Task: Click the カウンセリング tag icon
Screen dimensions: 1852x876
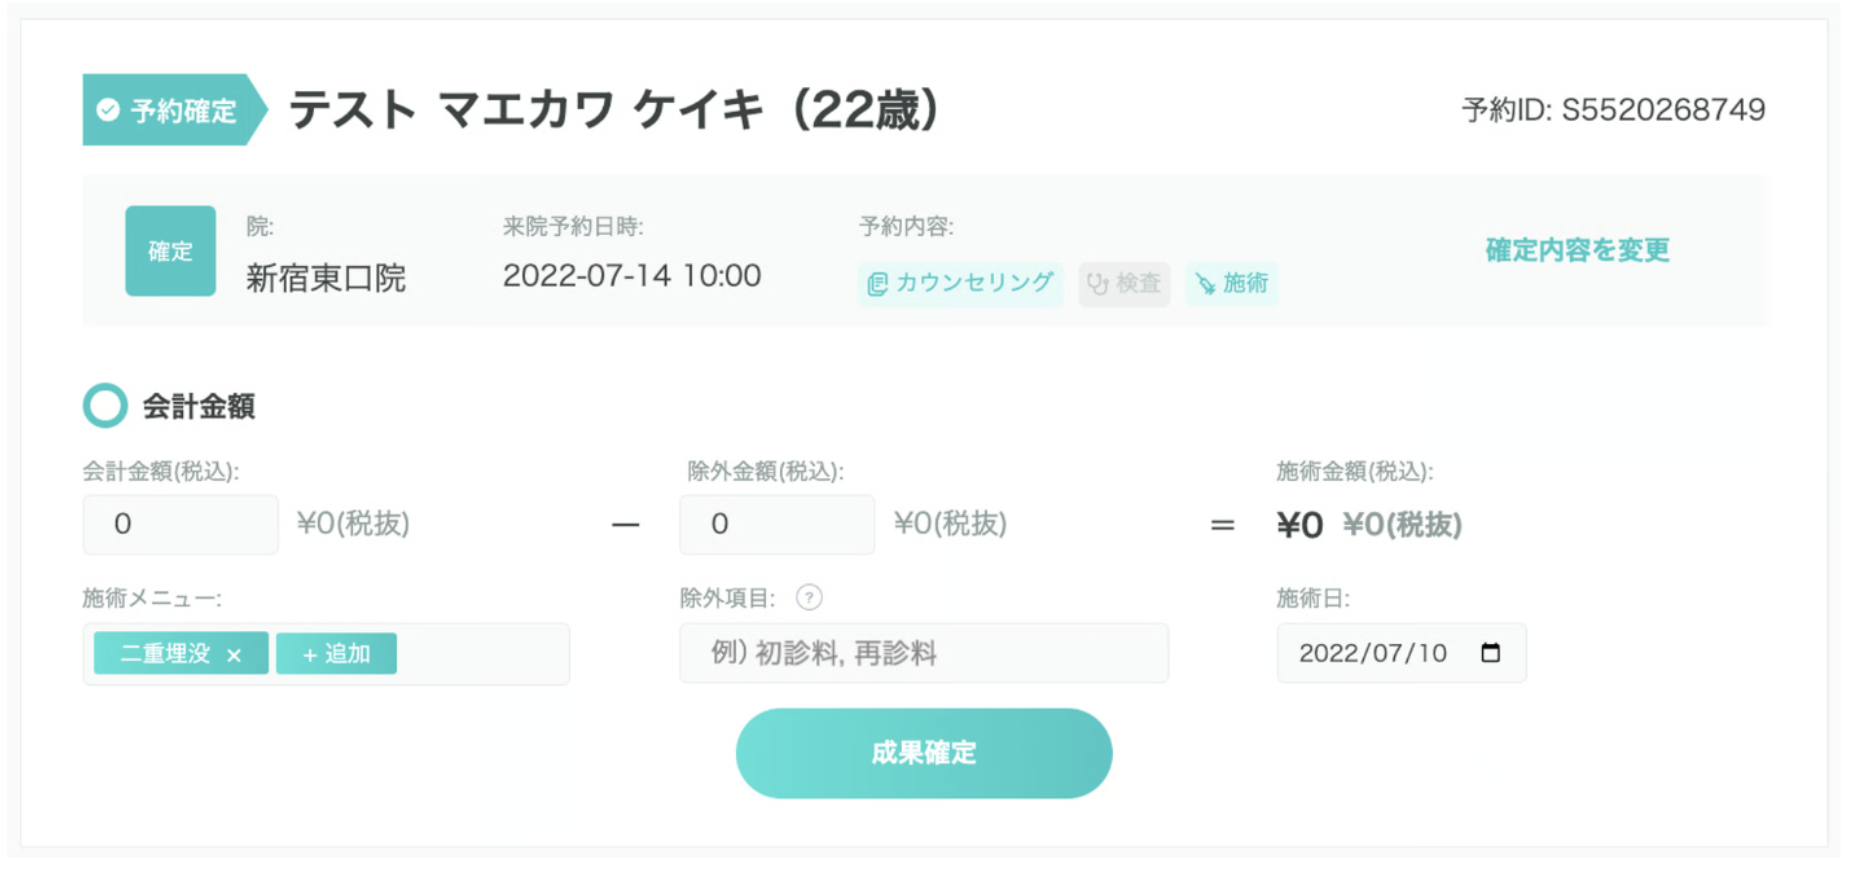Action: click(x=877, y=284)
